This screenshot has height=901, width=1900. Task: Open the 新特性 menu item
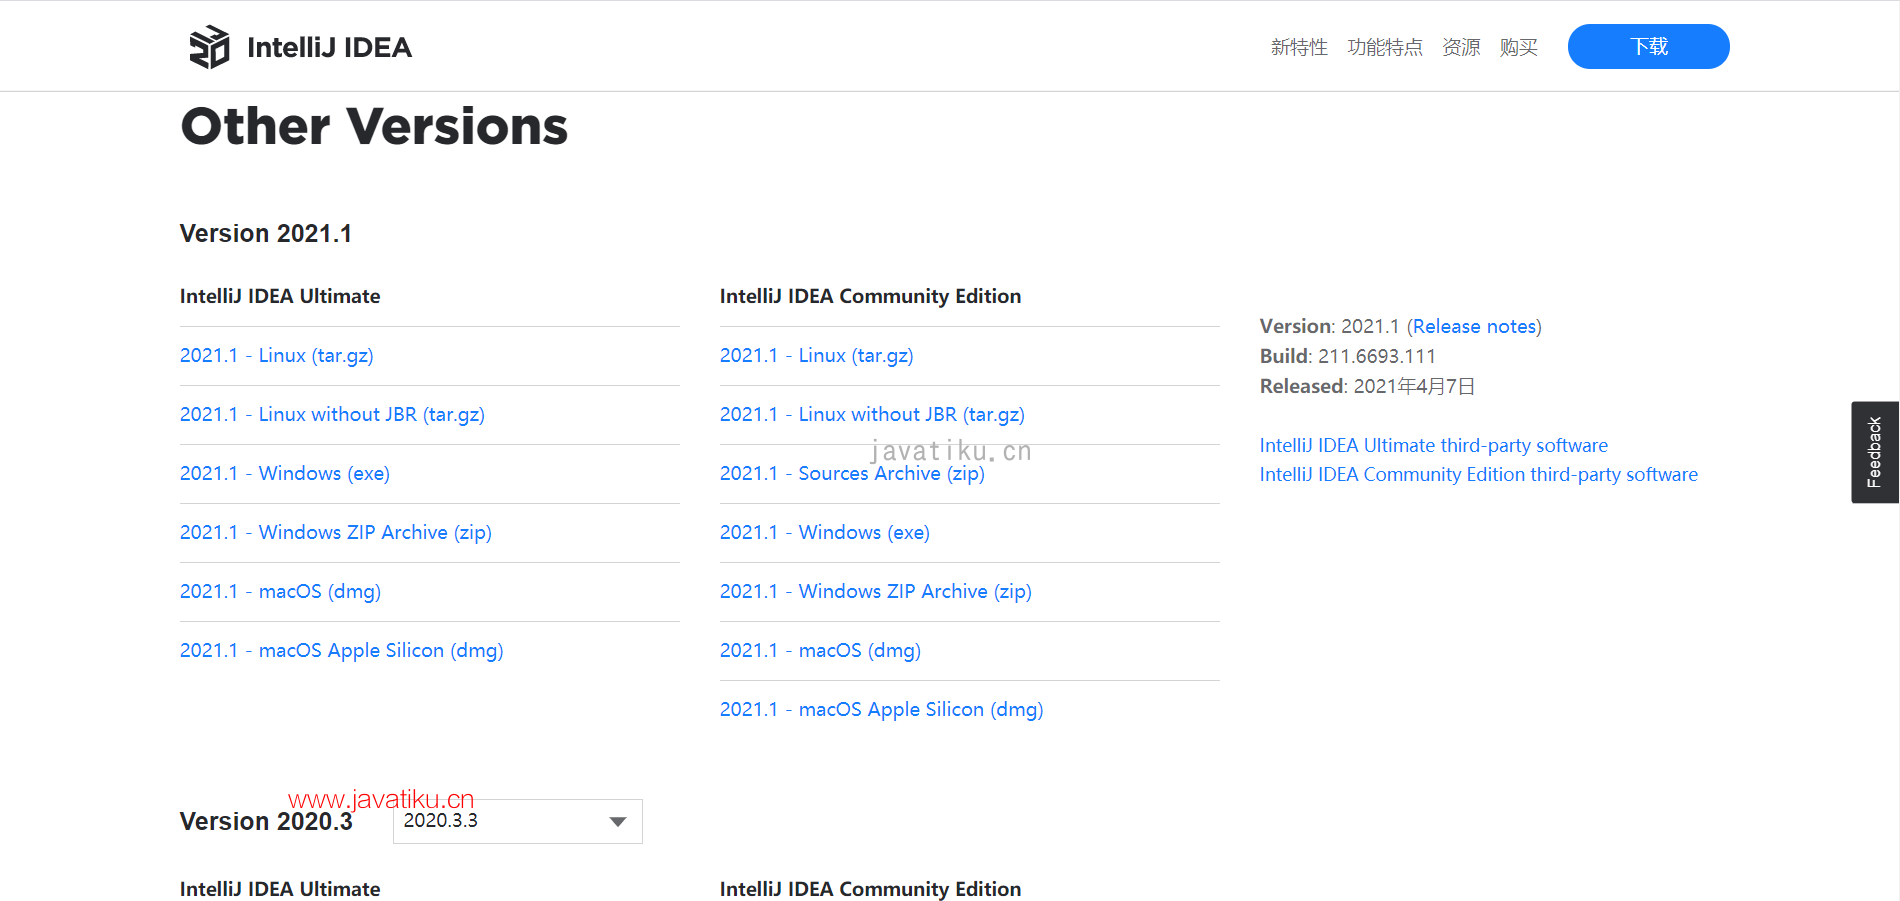tap(1299, 47)
